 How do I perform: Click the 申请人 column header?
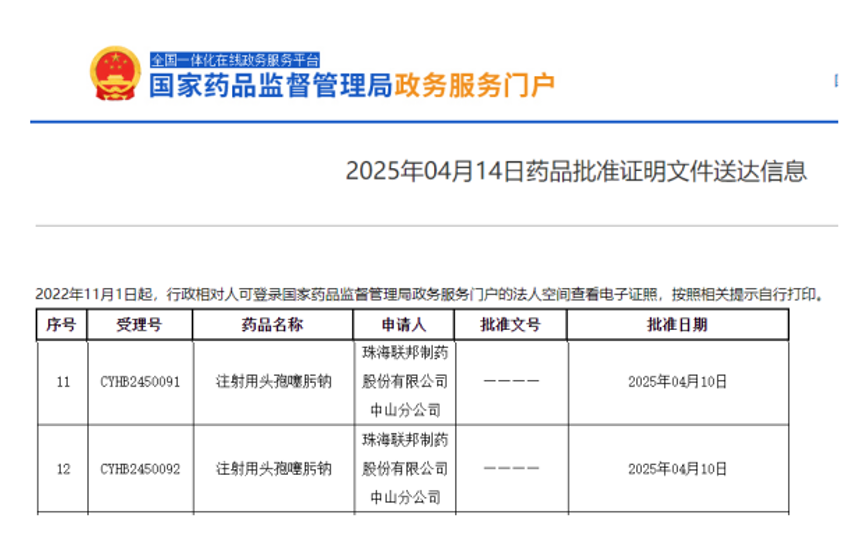(x=404, y=325)
